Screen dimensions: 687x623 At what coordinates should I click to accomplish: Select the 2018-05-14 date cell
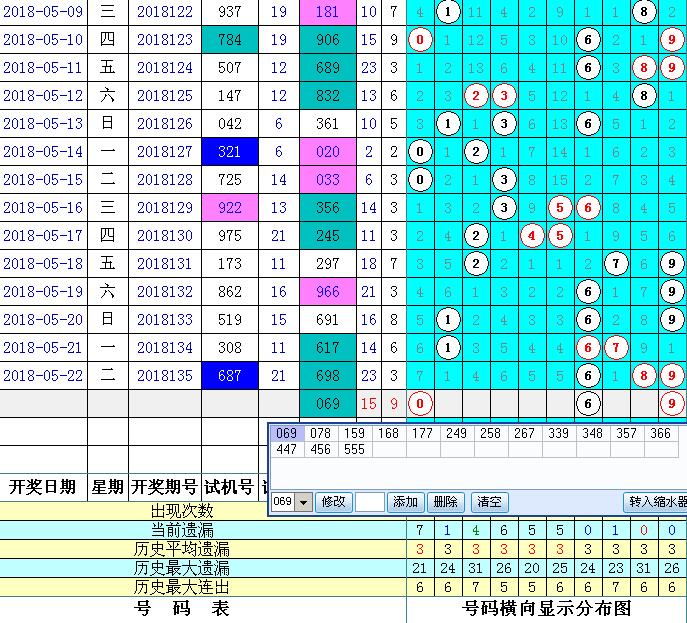coord(43,152)
